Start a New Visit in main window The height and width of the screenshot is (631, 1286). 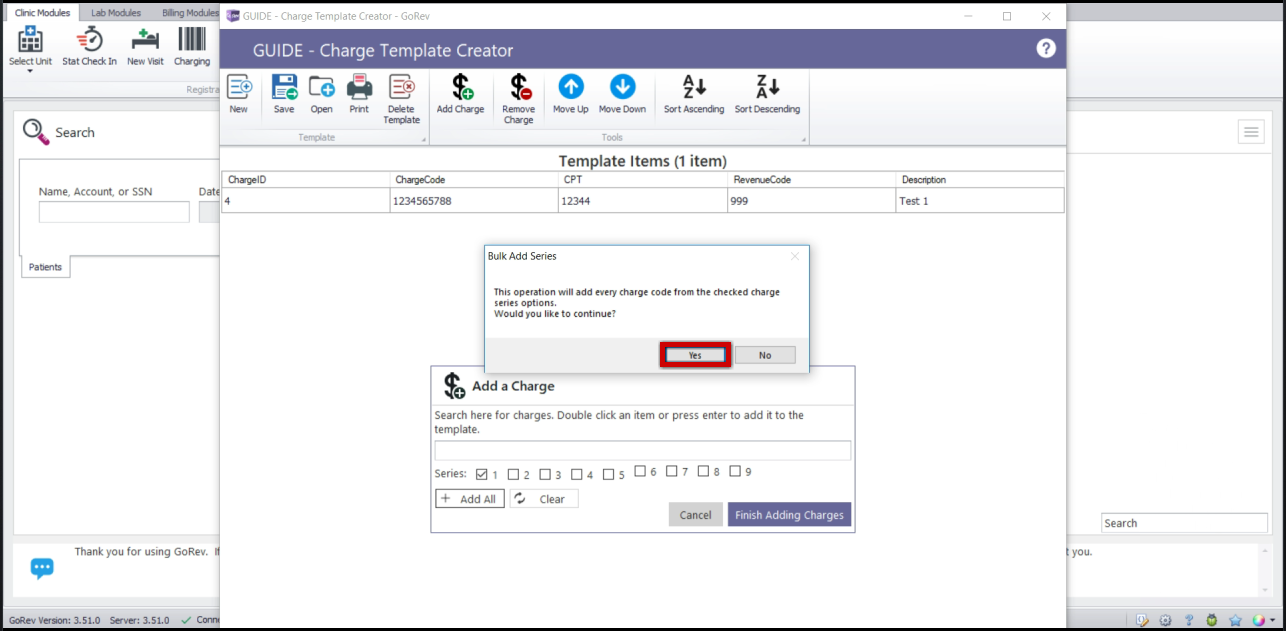pyautogui.click(x=145, y=47)
